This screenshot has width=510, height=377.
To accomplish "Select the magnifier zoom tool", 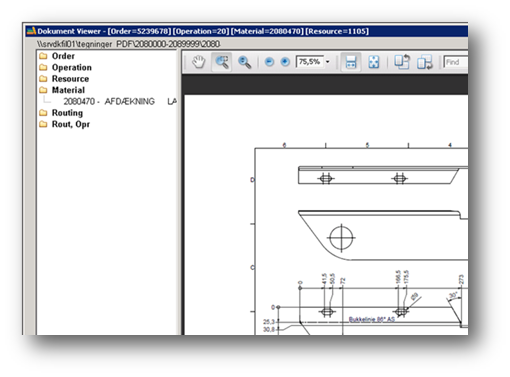I will pos(245,62).
